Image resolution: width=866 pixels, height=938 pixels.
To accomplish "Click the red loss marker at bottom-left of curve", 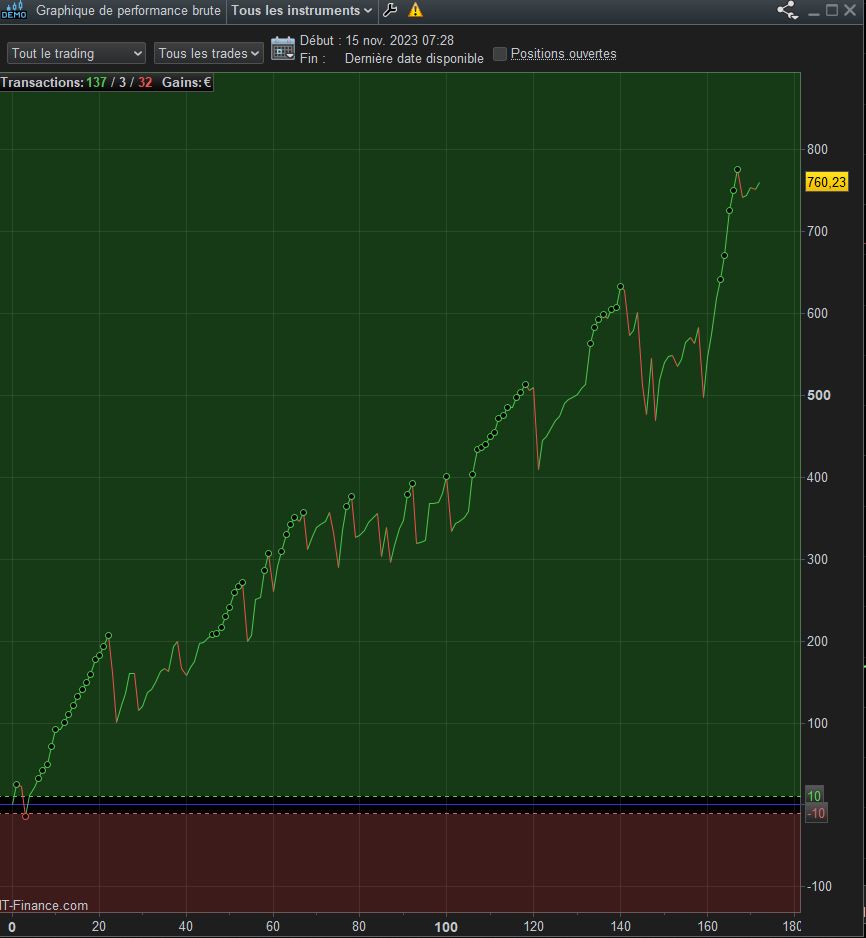I will [25, 817].
